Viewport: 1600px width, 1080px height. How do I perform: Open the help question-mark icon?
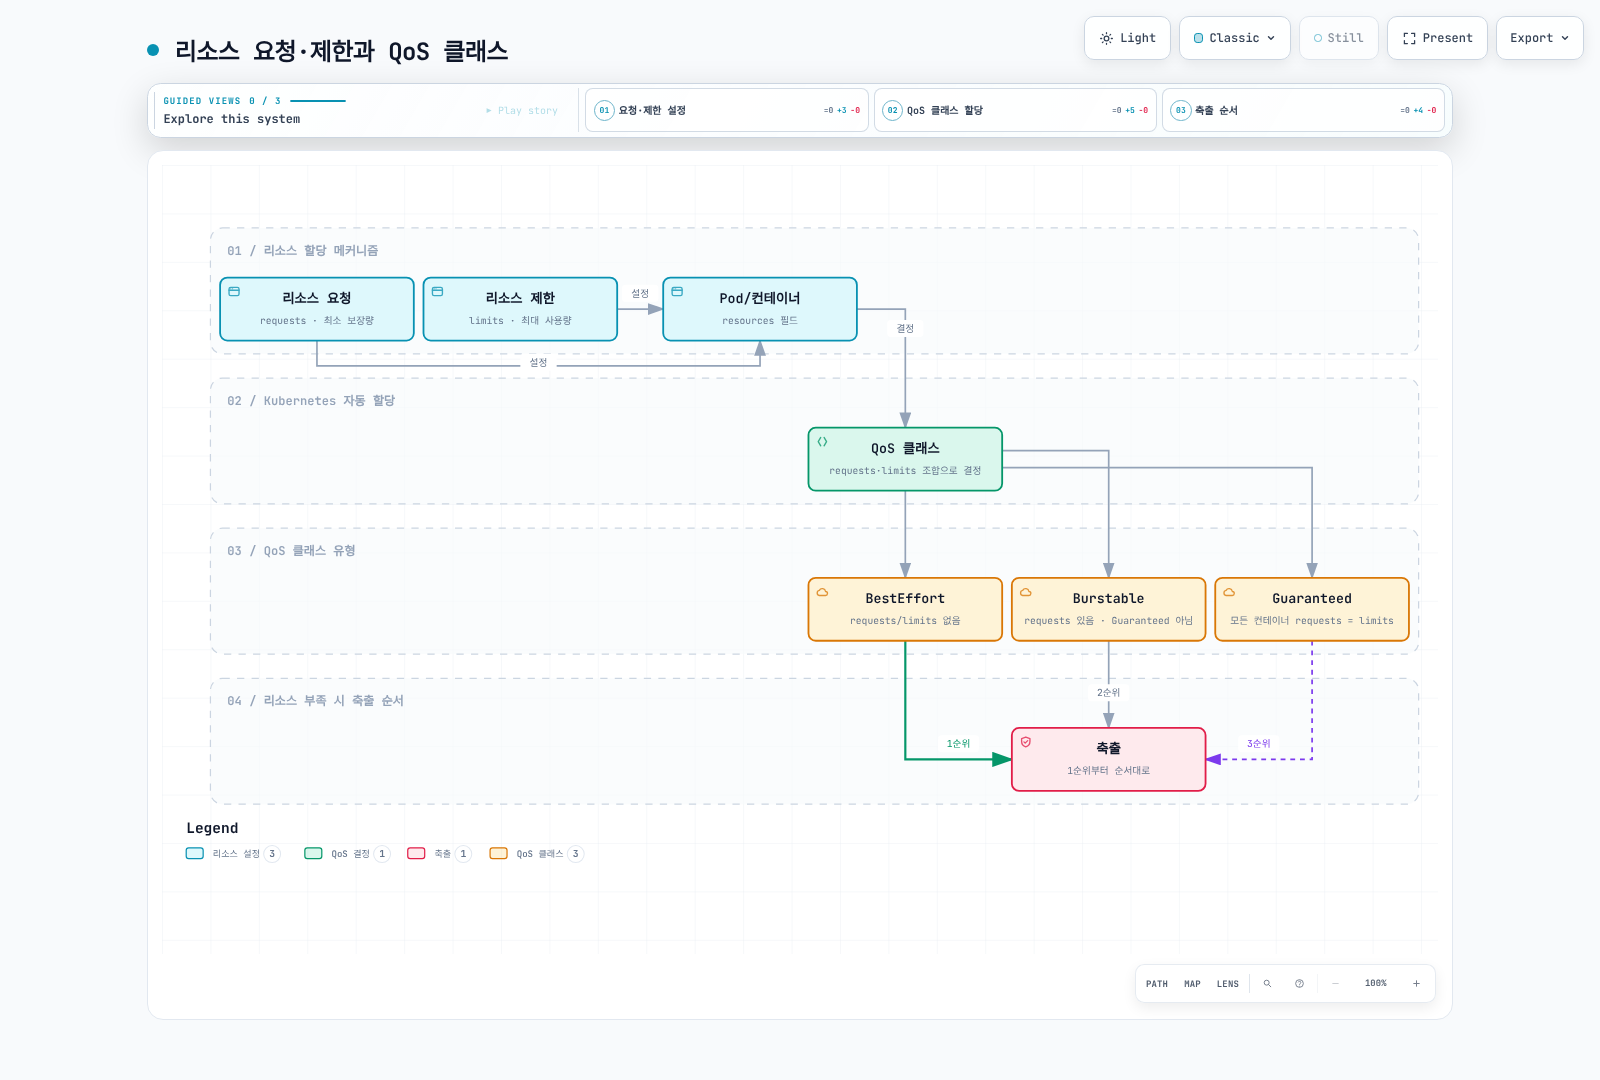click(1299, 984)
